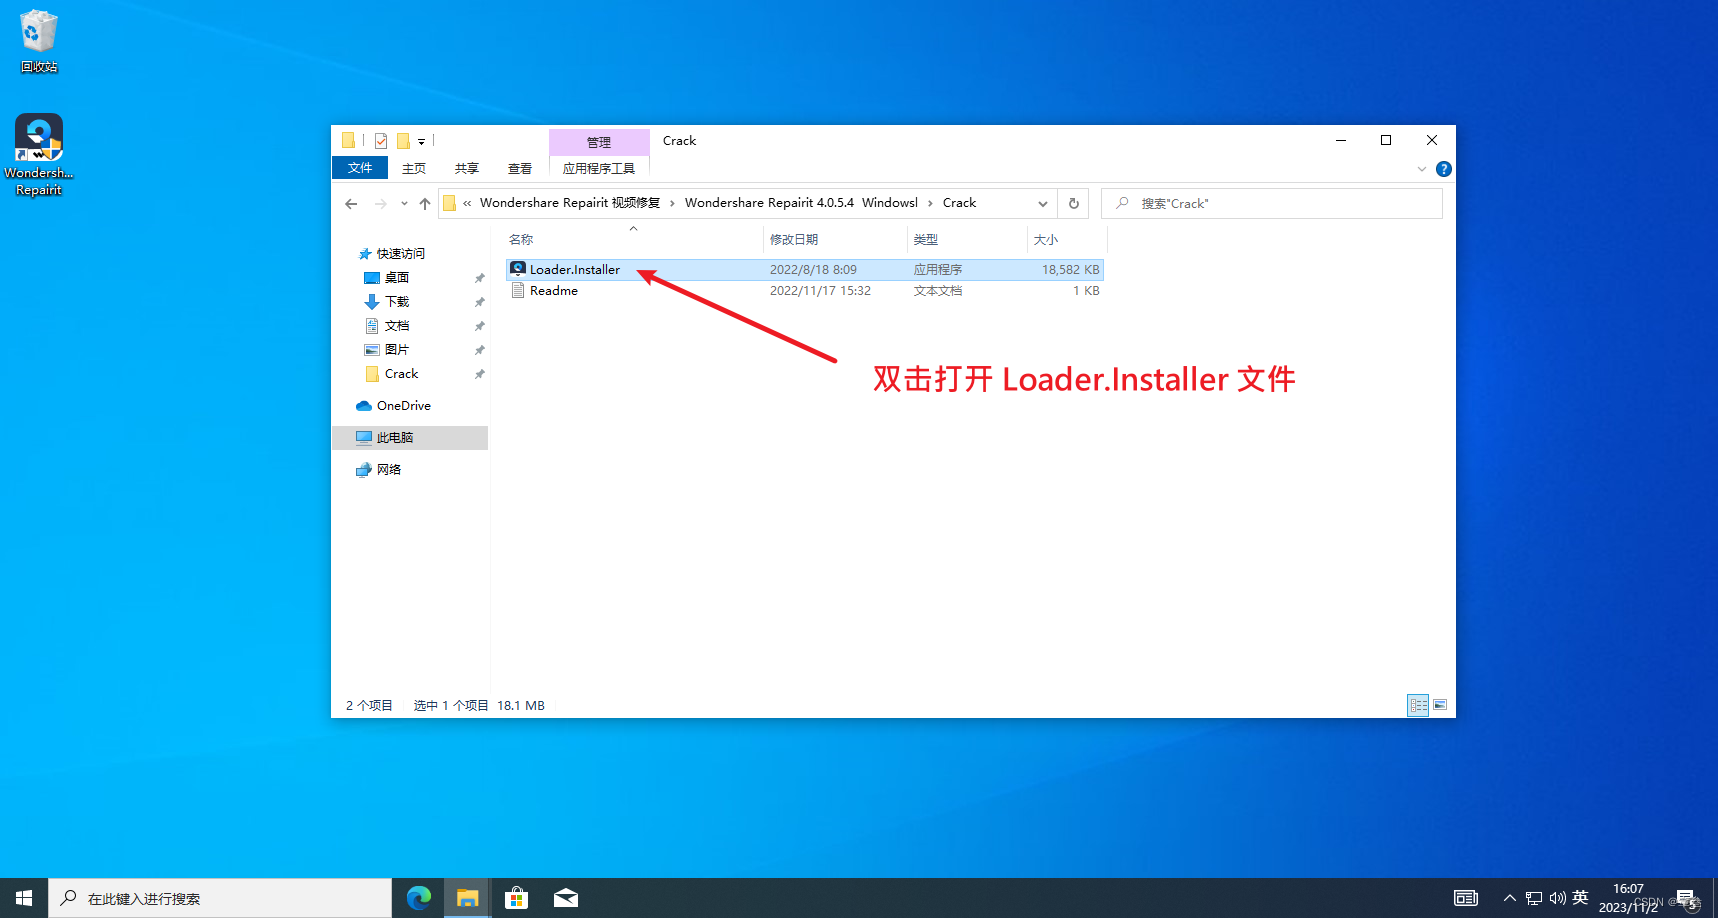Click the 18,582 KB size cell
1718x918 pixels.
point(1070,269)
